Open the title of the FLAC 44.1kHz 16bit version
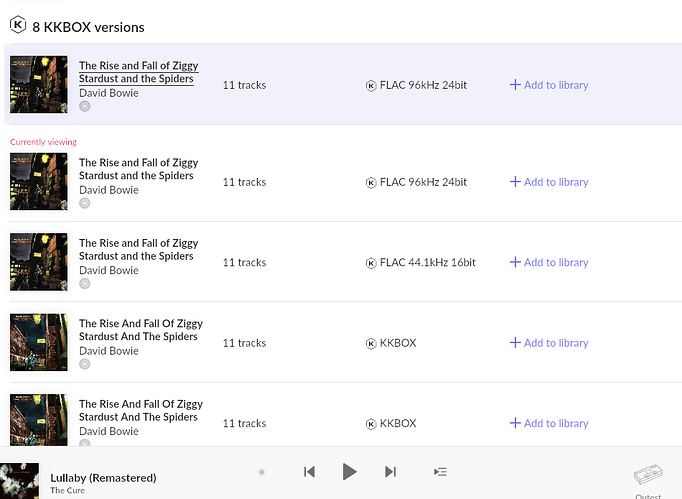 pyautogui.click(x=138, y=249)
